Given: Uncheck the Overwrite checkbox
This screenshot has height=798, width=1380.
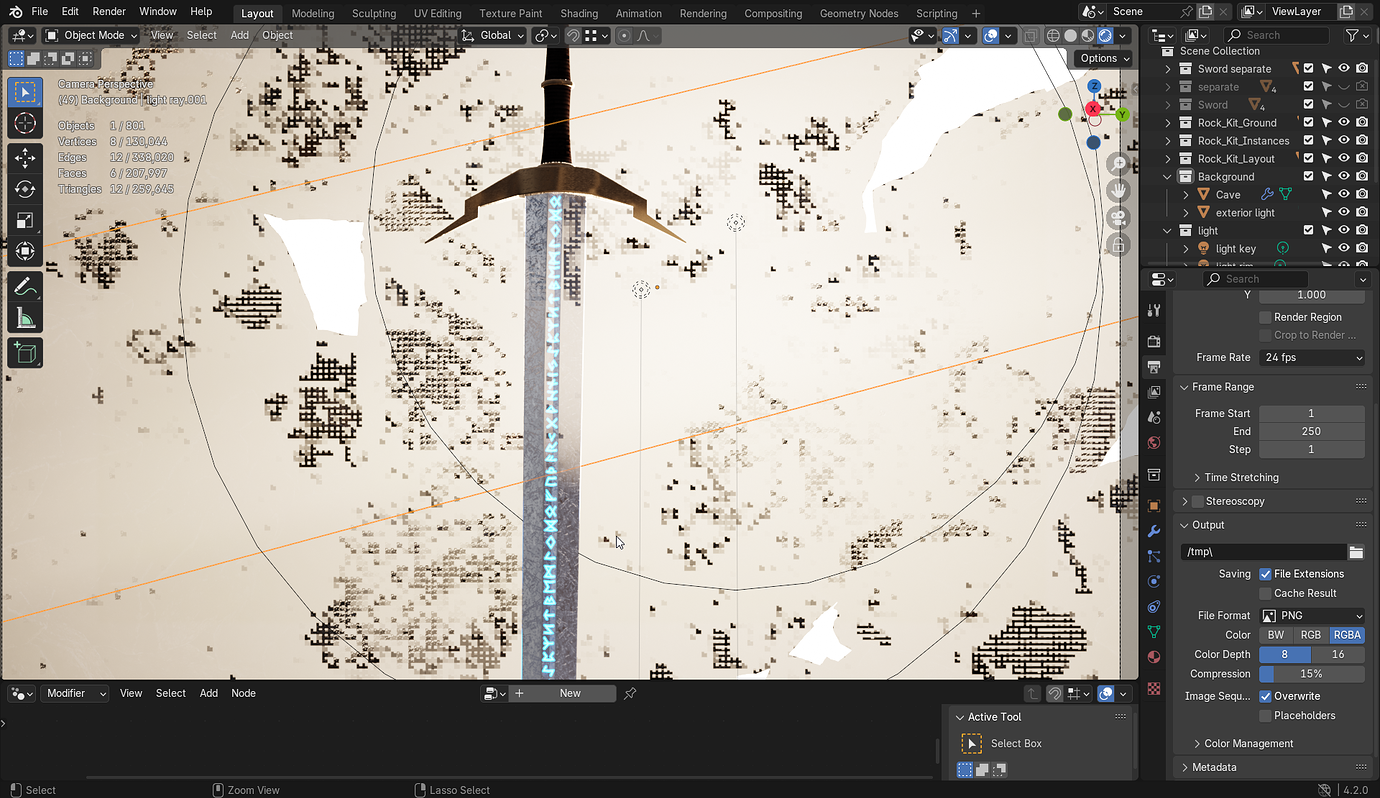Looking at the screenshot, I should (1265, 696).
